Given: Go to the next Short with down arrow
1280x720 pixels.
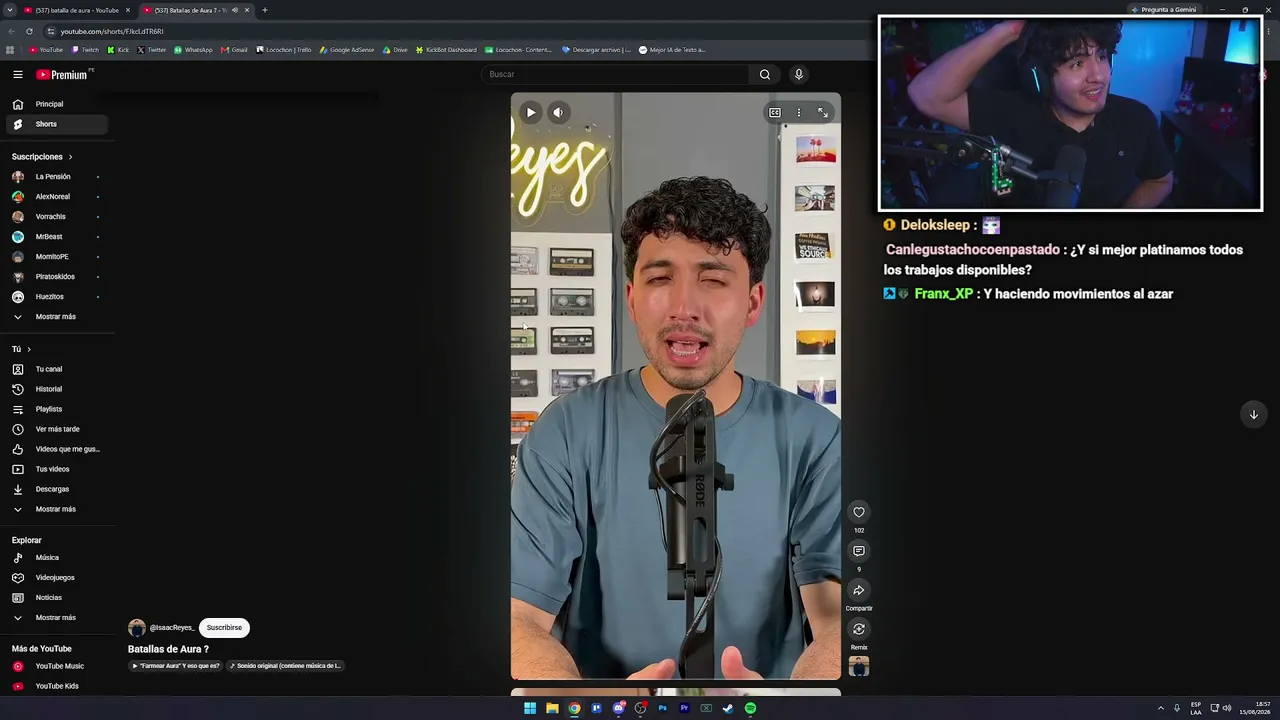Looking at the screenshot, I should (1253, 414).
